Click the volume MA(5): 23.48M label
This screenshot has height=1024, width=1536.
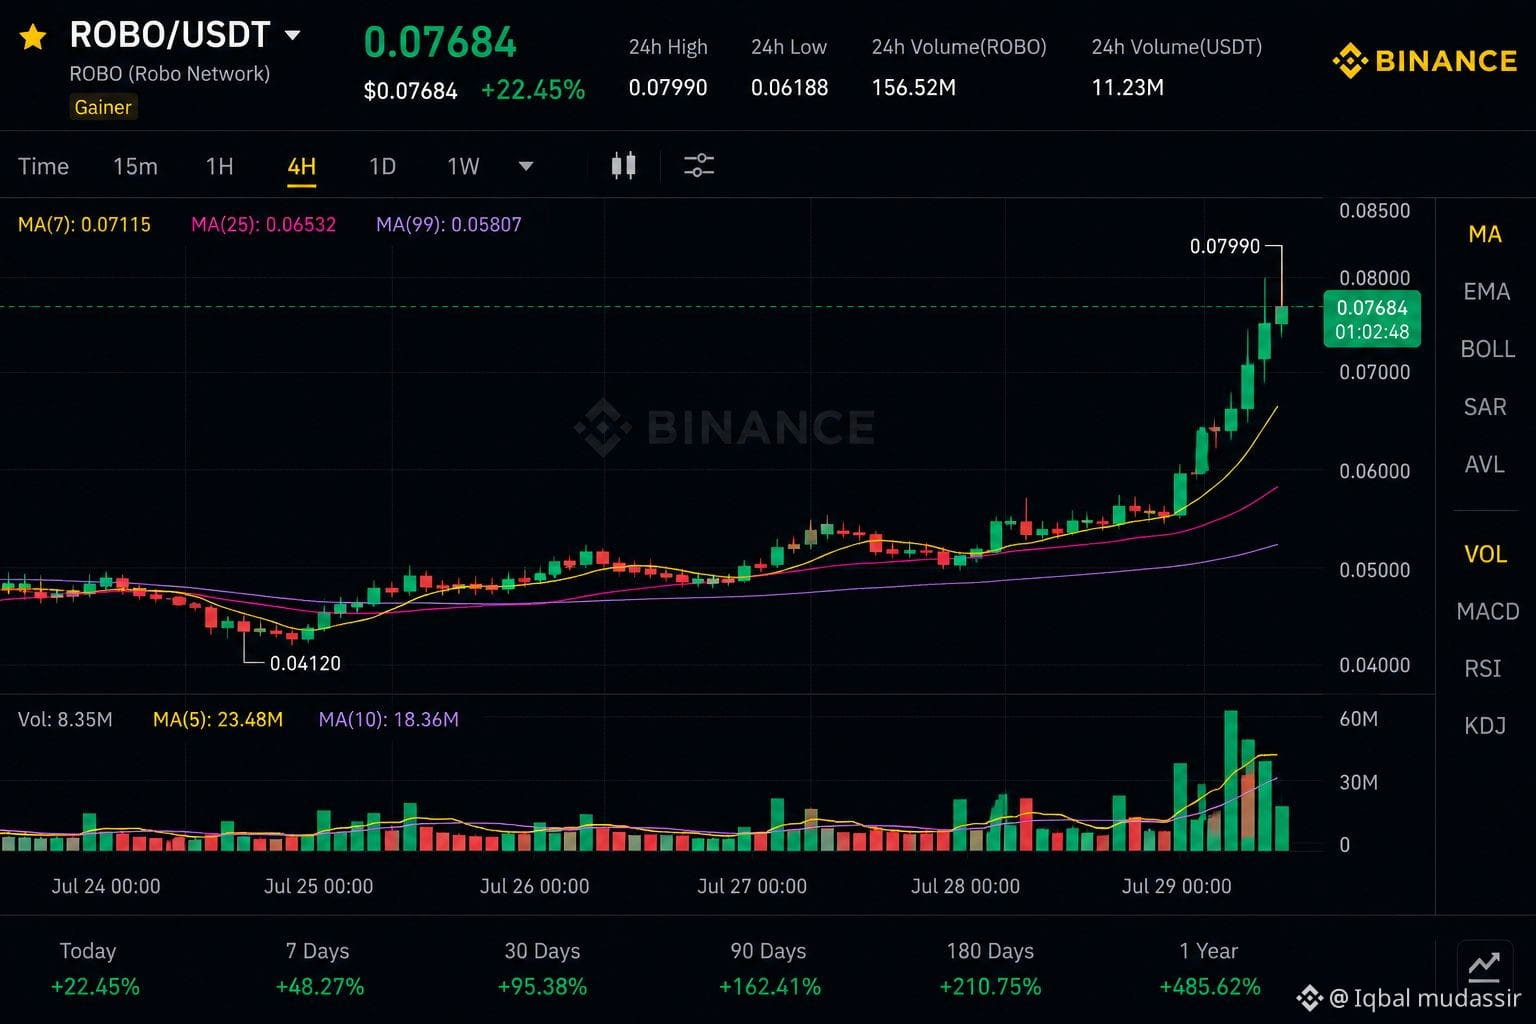click(218, 719)
